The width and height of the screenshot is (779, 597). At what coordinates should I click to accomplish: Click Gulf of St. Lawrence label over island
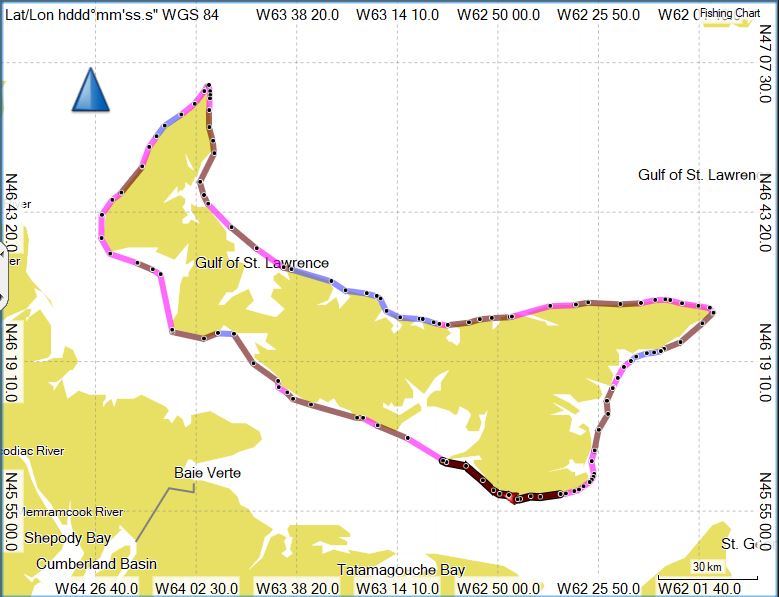[x=262, y=262]
